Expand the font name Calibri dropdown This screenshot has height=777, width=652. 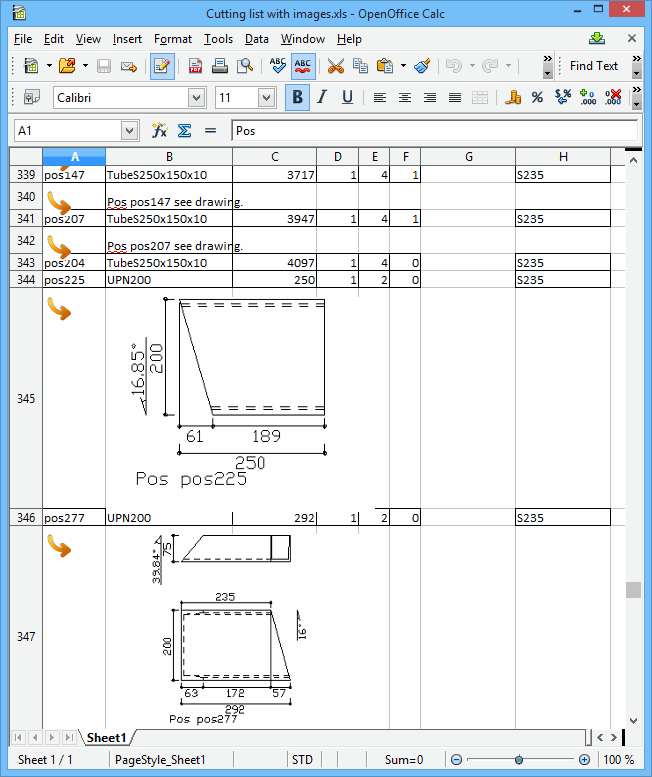(197, 98)
